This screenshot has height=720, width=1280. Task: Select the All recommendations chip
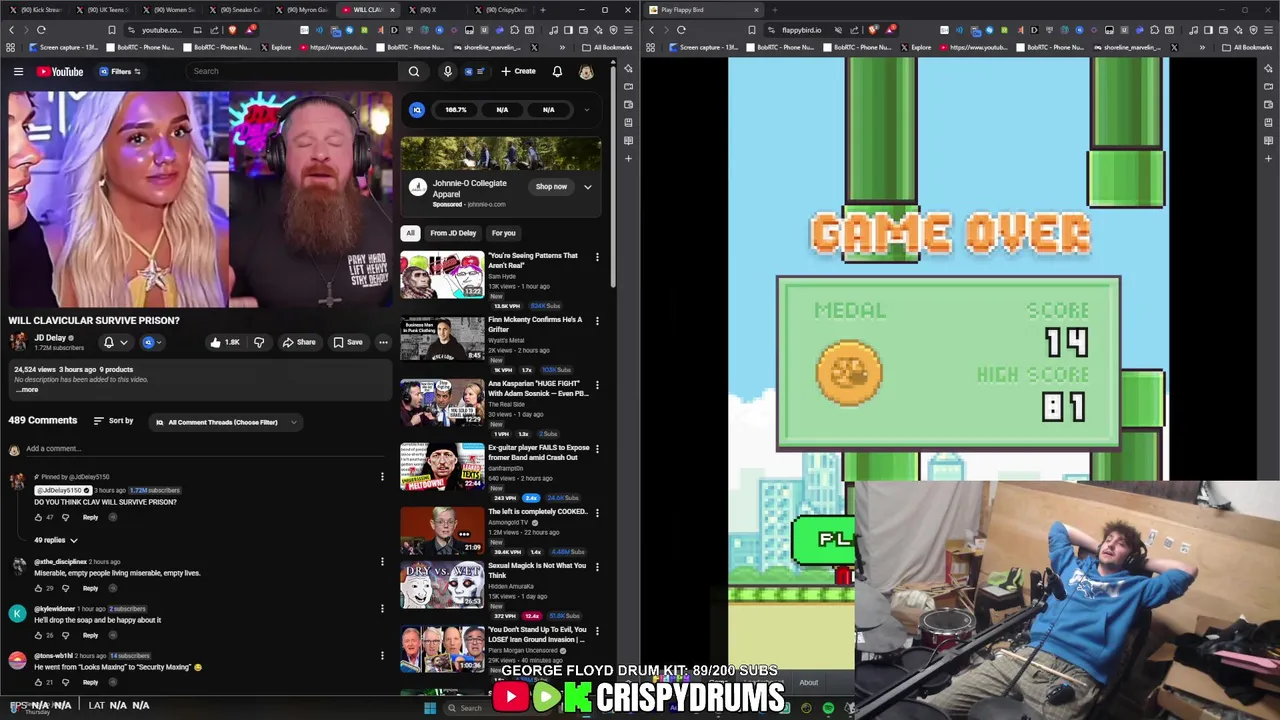(410, 233)
